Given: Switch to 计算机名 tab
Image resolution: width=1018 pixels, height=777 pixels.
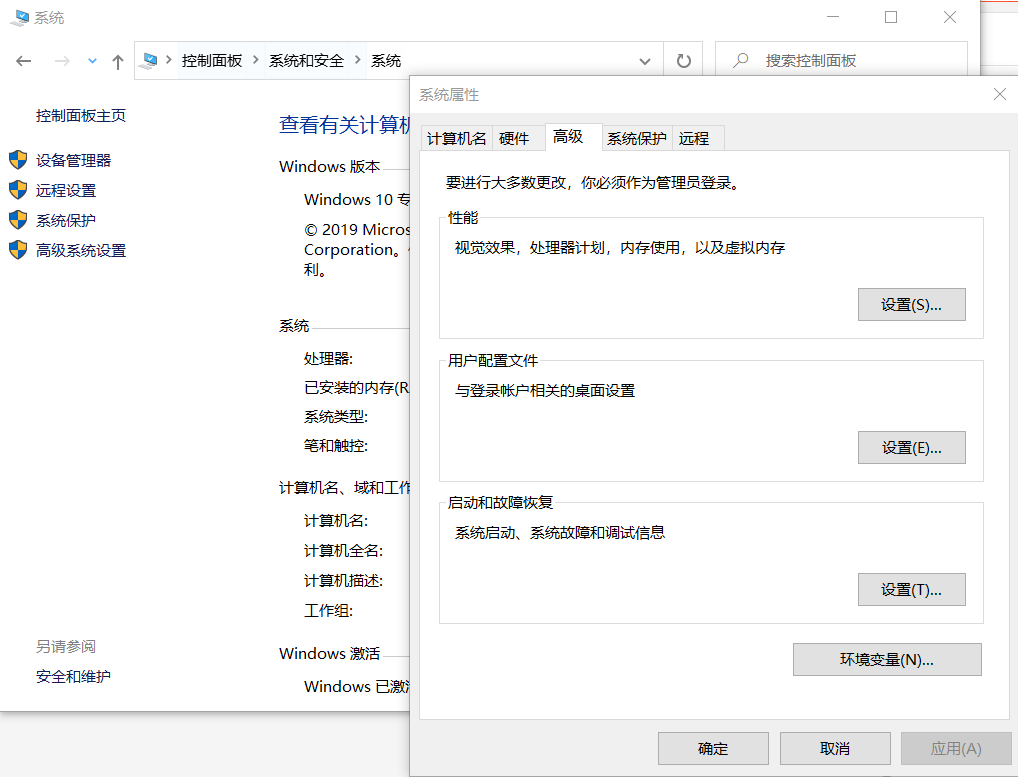Looking at the screenshot, I should point(456,138).
